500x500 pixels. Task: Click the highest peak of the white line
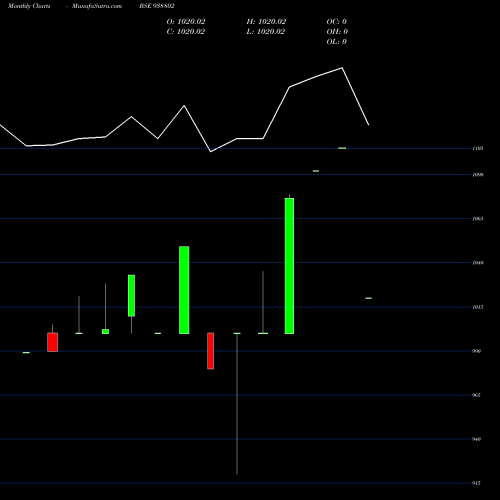(x=342, y=68)
